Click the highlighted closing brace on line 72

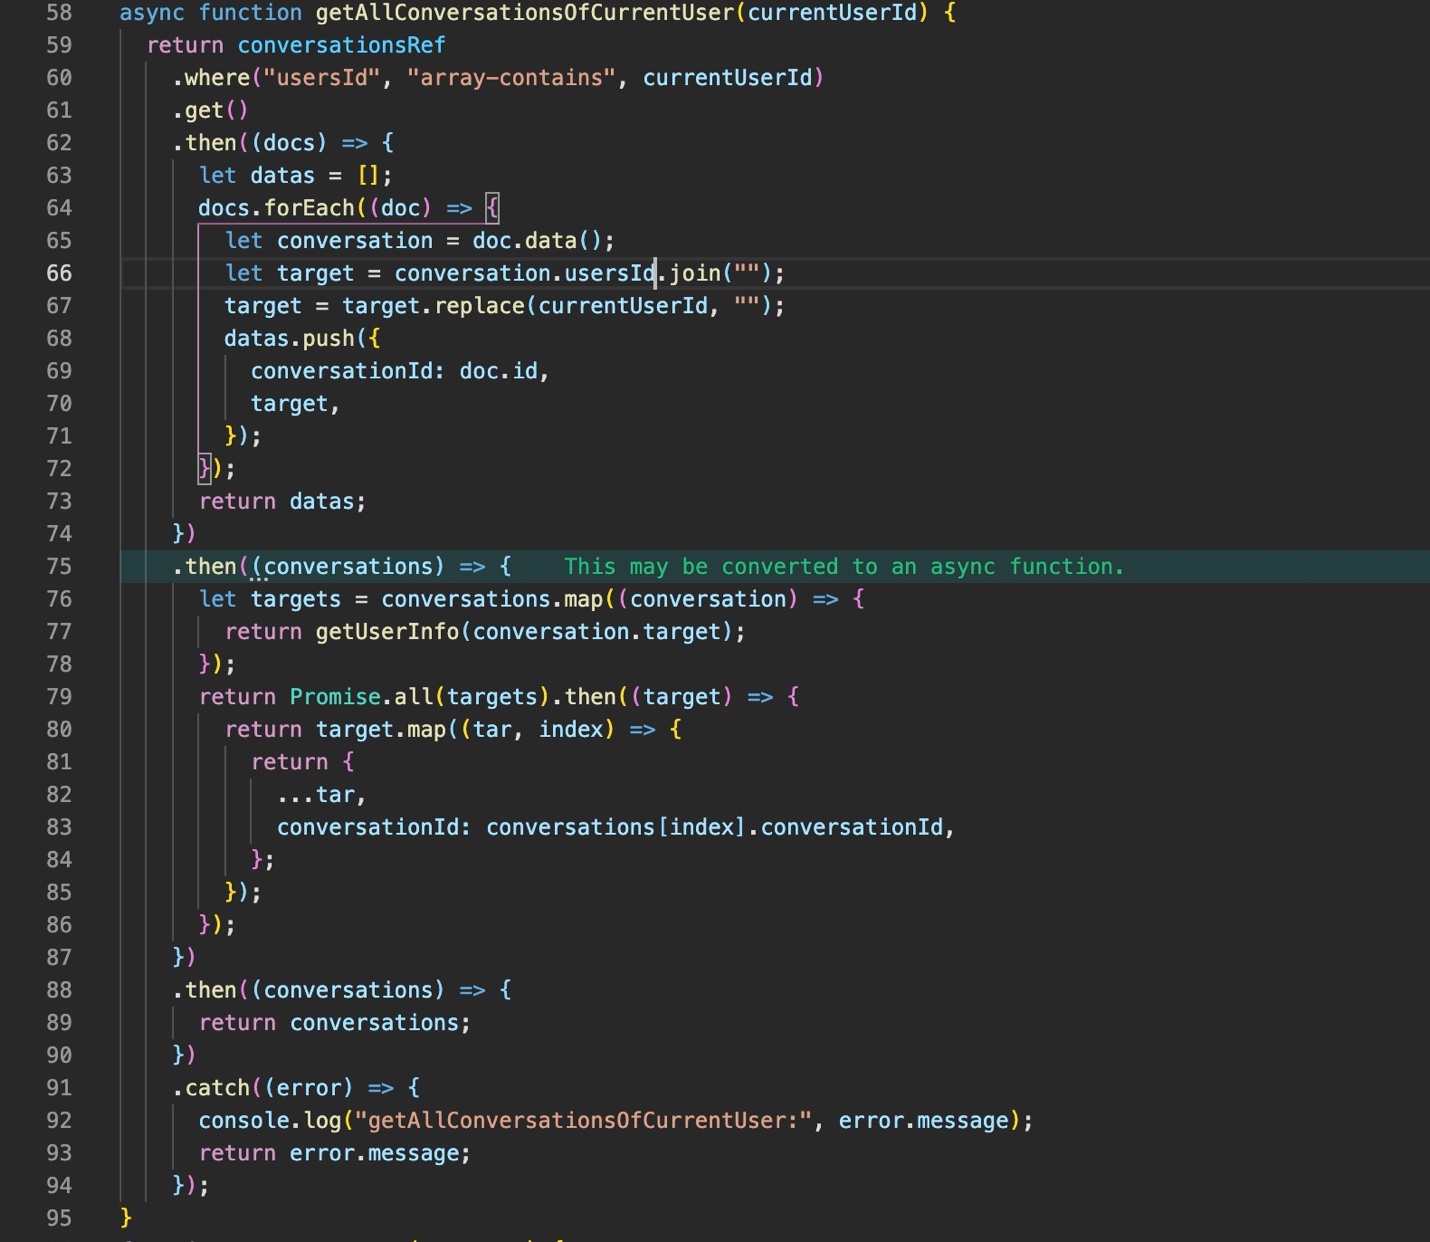(x=205, y=468)
